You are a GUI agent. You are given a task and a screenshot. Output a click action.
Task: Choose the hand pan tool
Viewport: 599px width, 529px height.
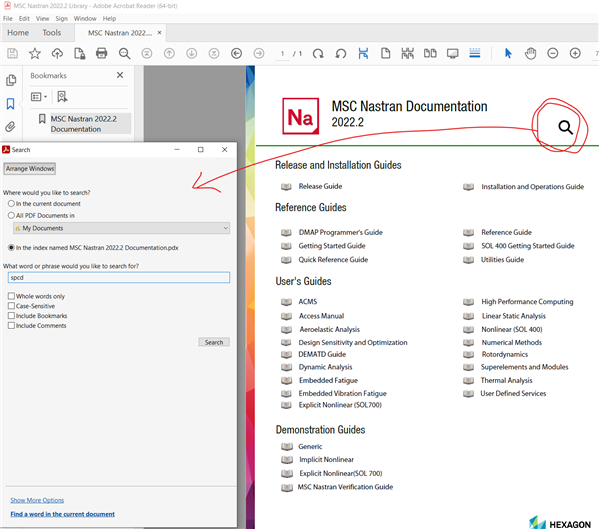[530, 53]
